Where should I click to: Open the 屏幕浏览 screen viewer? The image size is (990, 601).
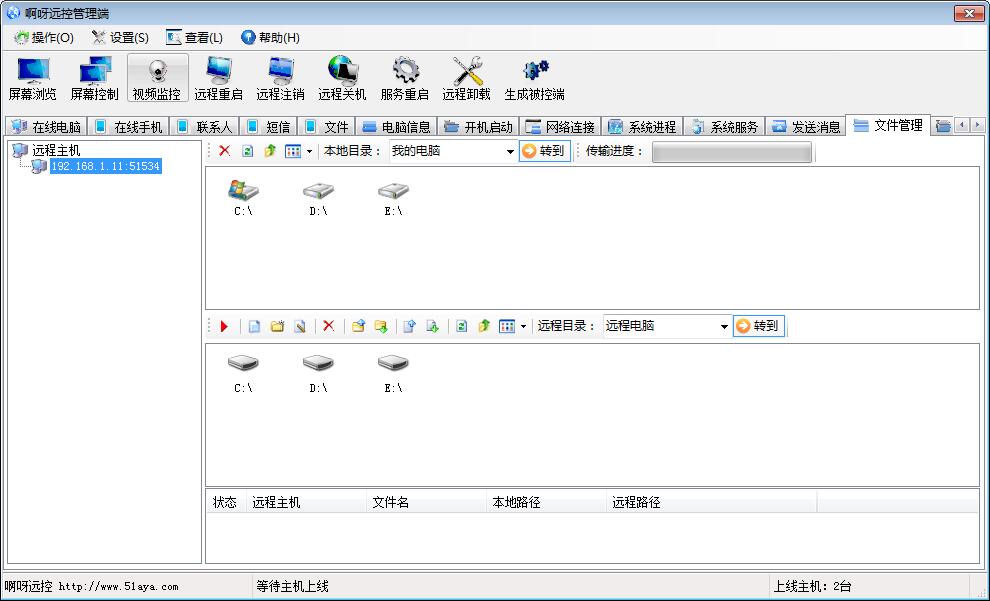(x=32, y=78)
